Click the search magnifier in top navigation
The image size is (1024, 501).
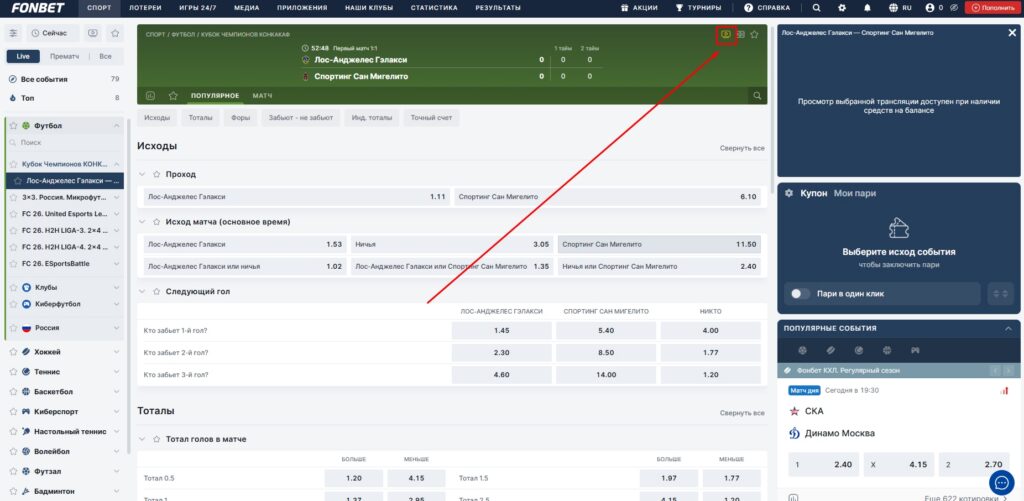coord(816,7)
